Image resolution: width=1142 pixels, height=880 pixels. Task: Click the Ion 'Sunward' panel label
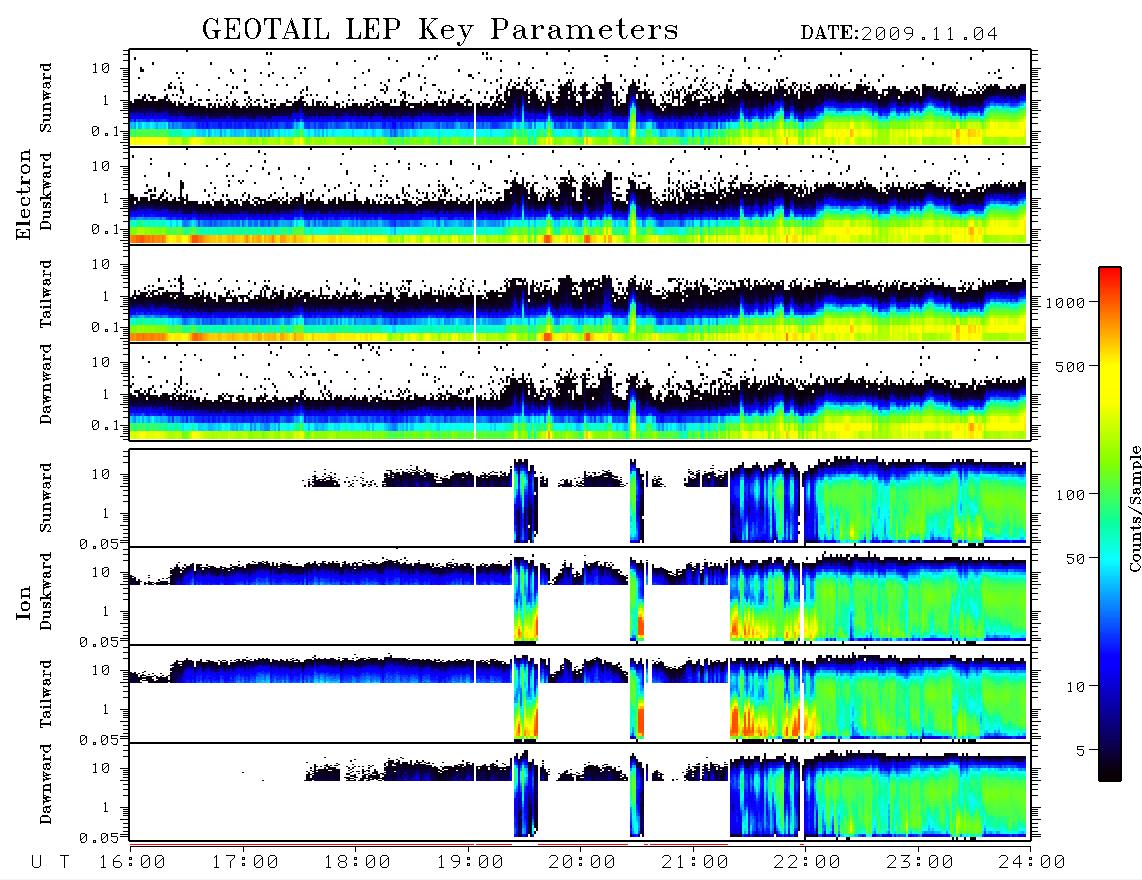[x=46, y=498]
